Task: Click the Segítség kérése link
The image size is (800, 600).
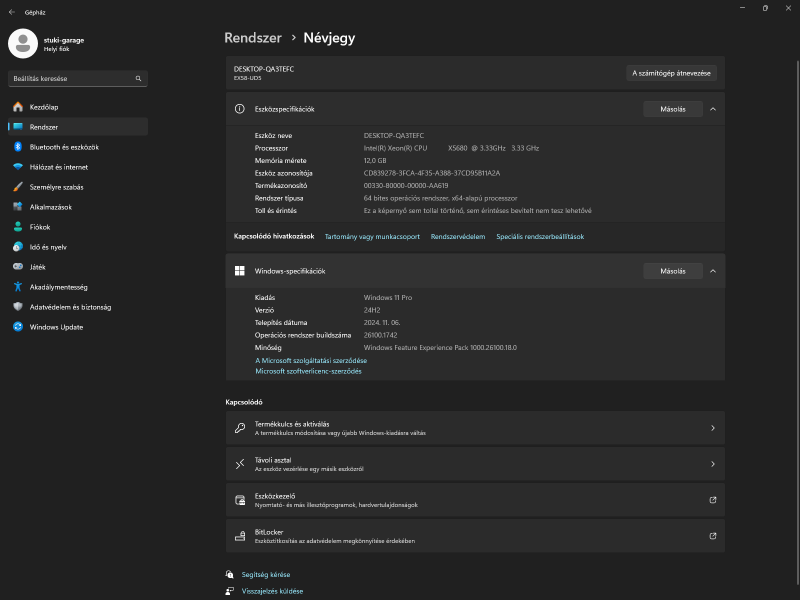Action: [x=266, y=574]
